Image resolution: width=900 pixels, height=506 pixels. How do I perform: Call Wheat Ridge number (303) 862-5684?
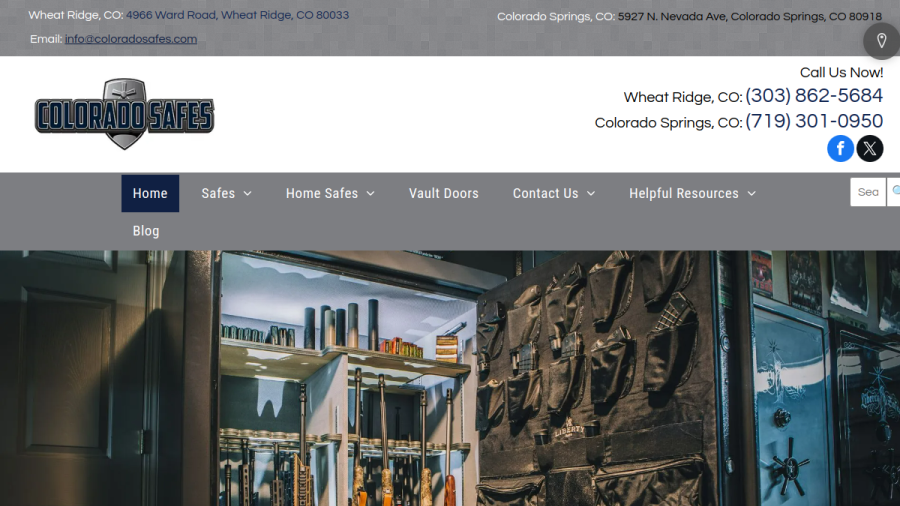(814, 95)
